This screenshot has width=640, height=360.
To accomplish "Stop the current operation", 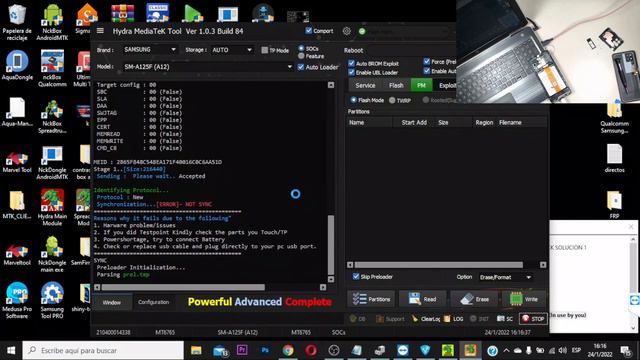I will (533, 319).
